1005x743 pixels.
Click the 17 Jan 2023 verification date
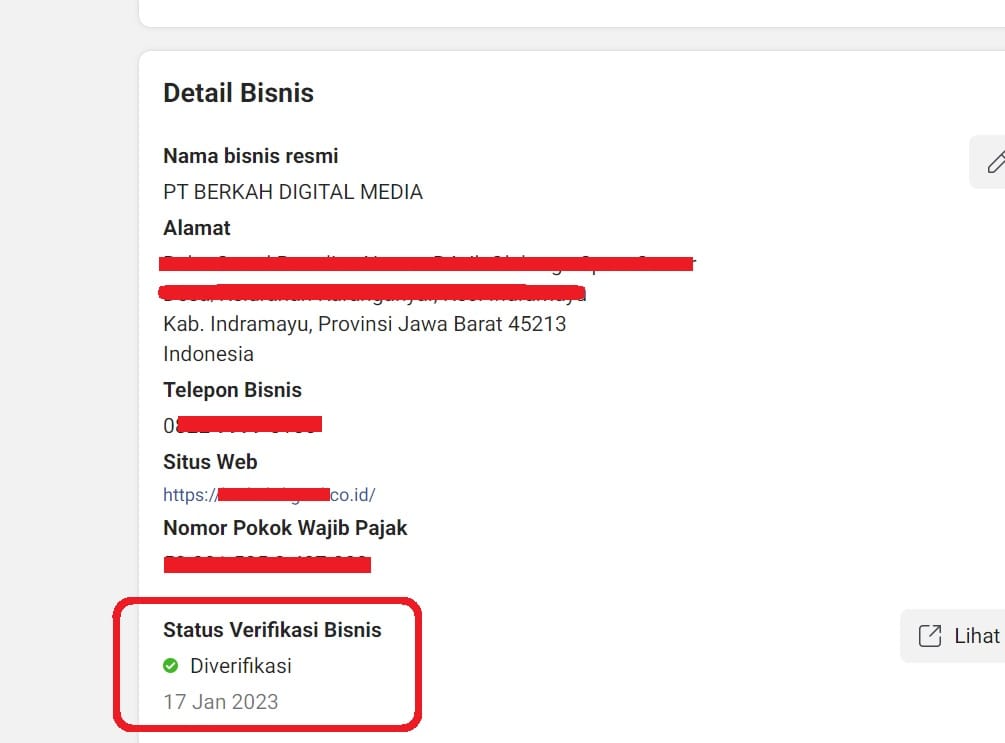(220, 702)
